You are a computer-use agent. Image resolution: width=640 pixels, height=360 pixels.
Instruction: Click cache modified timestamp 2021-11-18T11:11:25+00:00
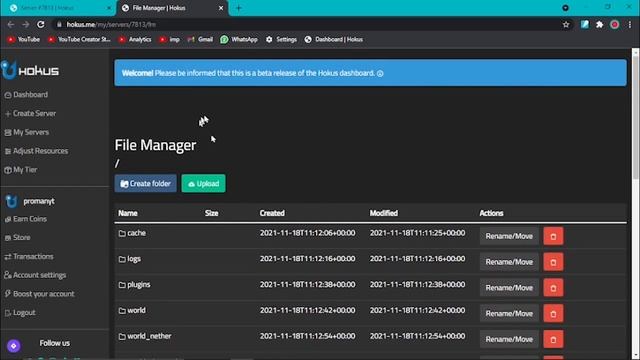tap(417, 233)
